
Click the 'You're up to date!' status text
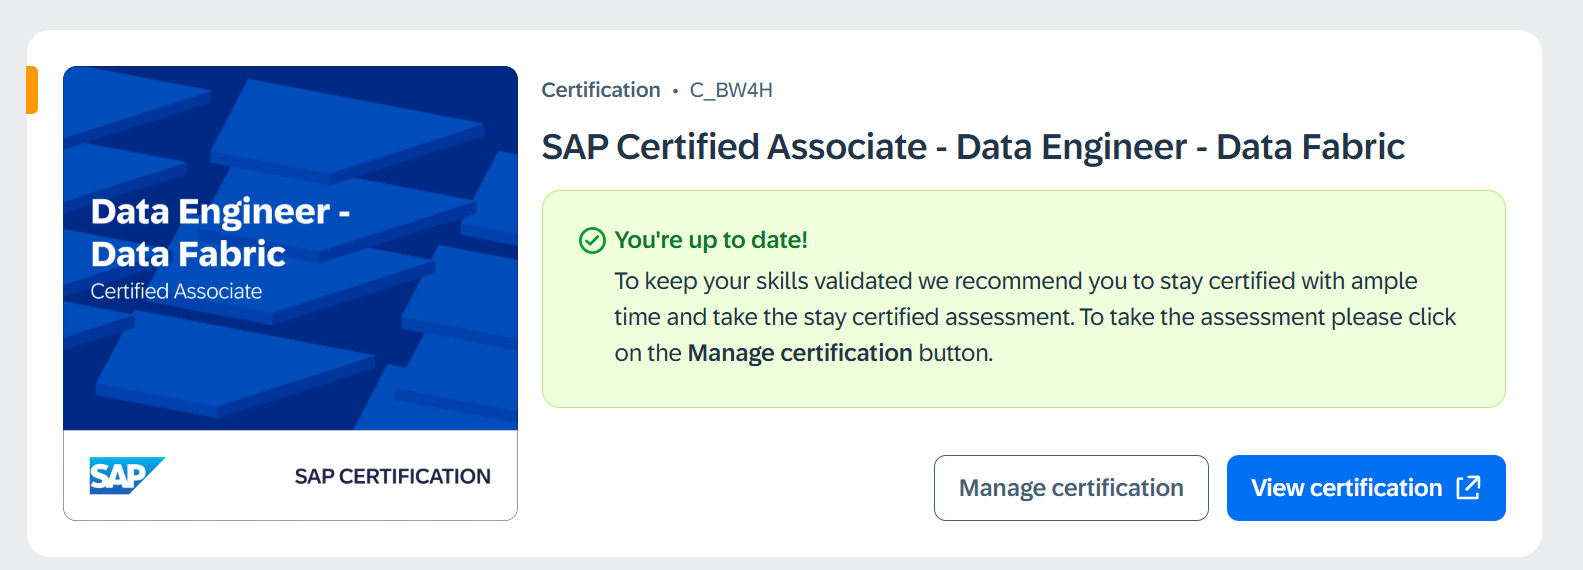click(x=711, y=240)
